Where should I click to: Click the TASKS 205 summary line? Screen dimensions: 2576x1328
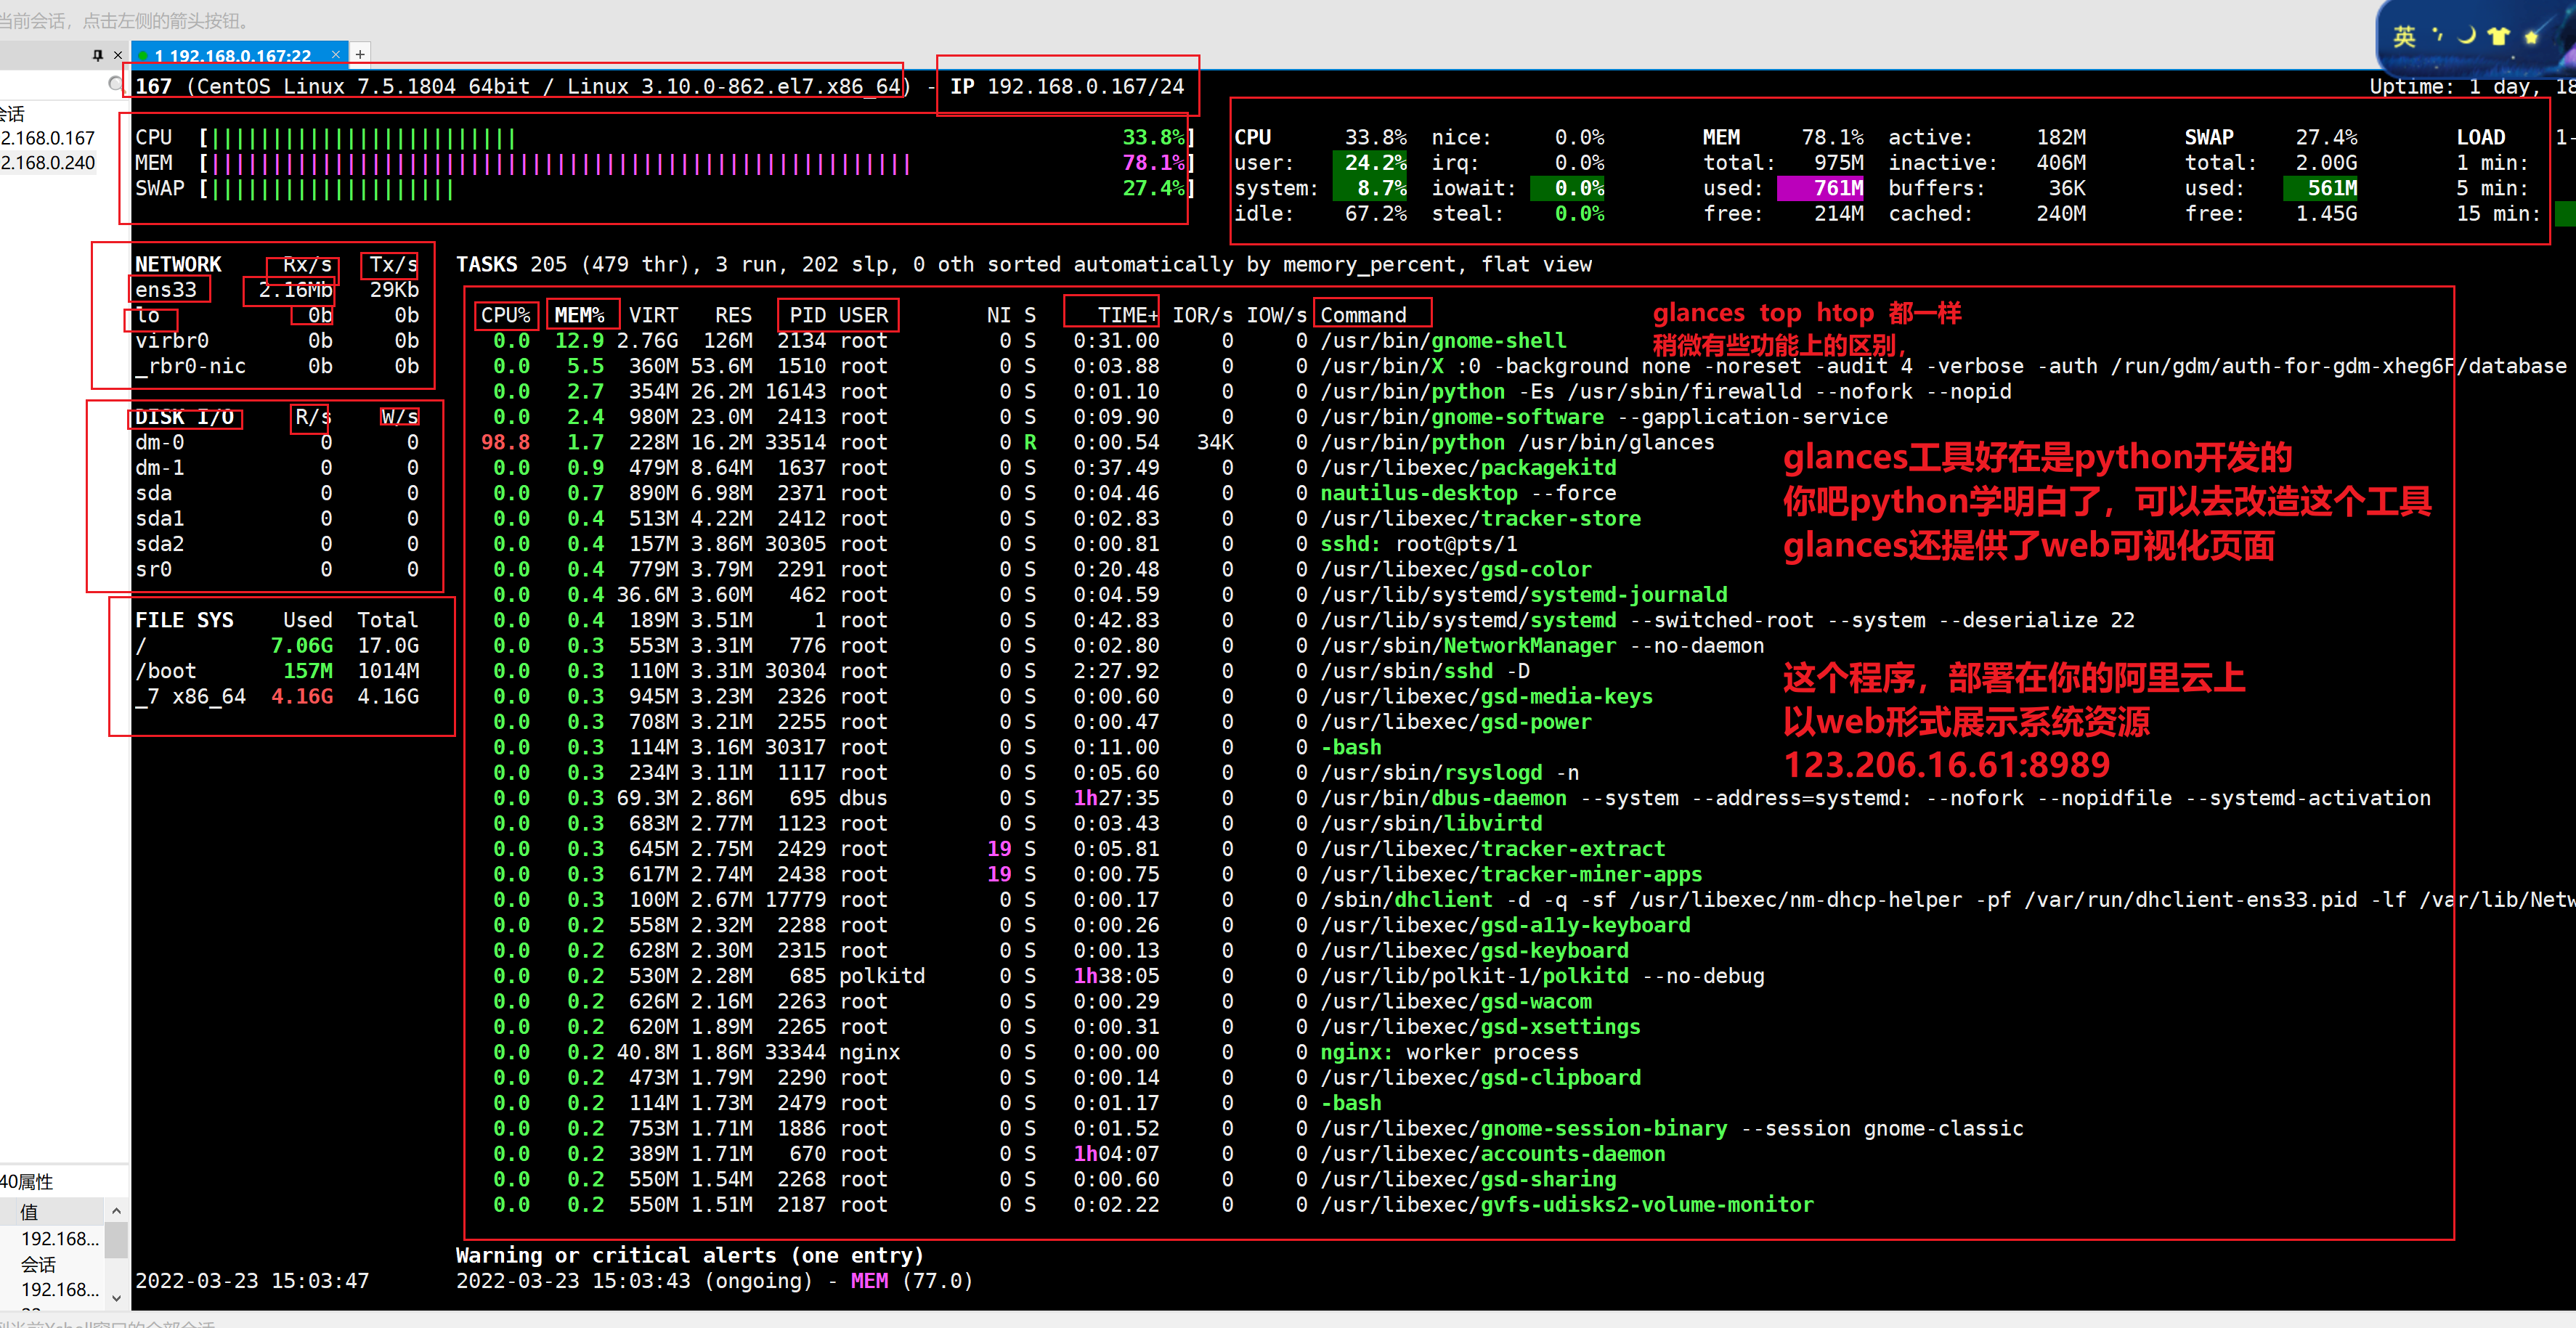click(1024, 264)
